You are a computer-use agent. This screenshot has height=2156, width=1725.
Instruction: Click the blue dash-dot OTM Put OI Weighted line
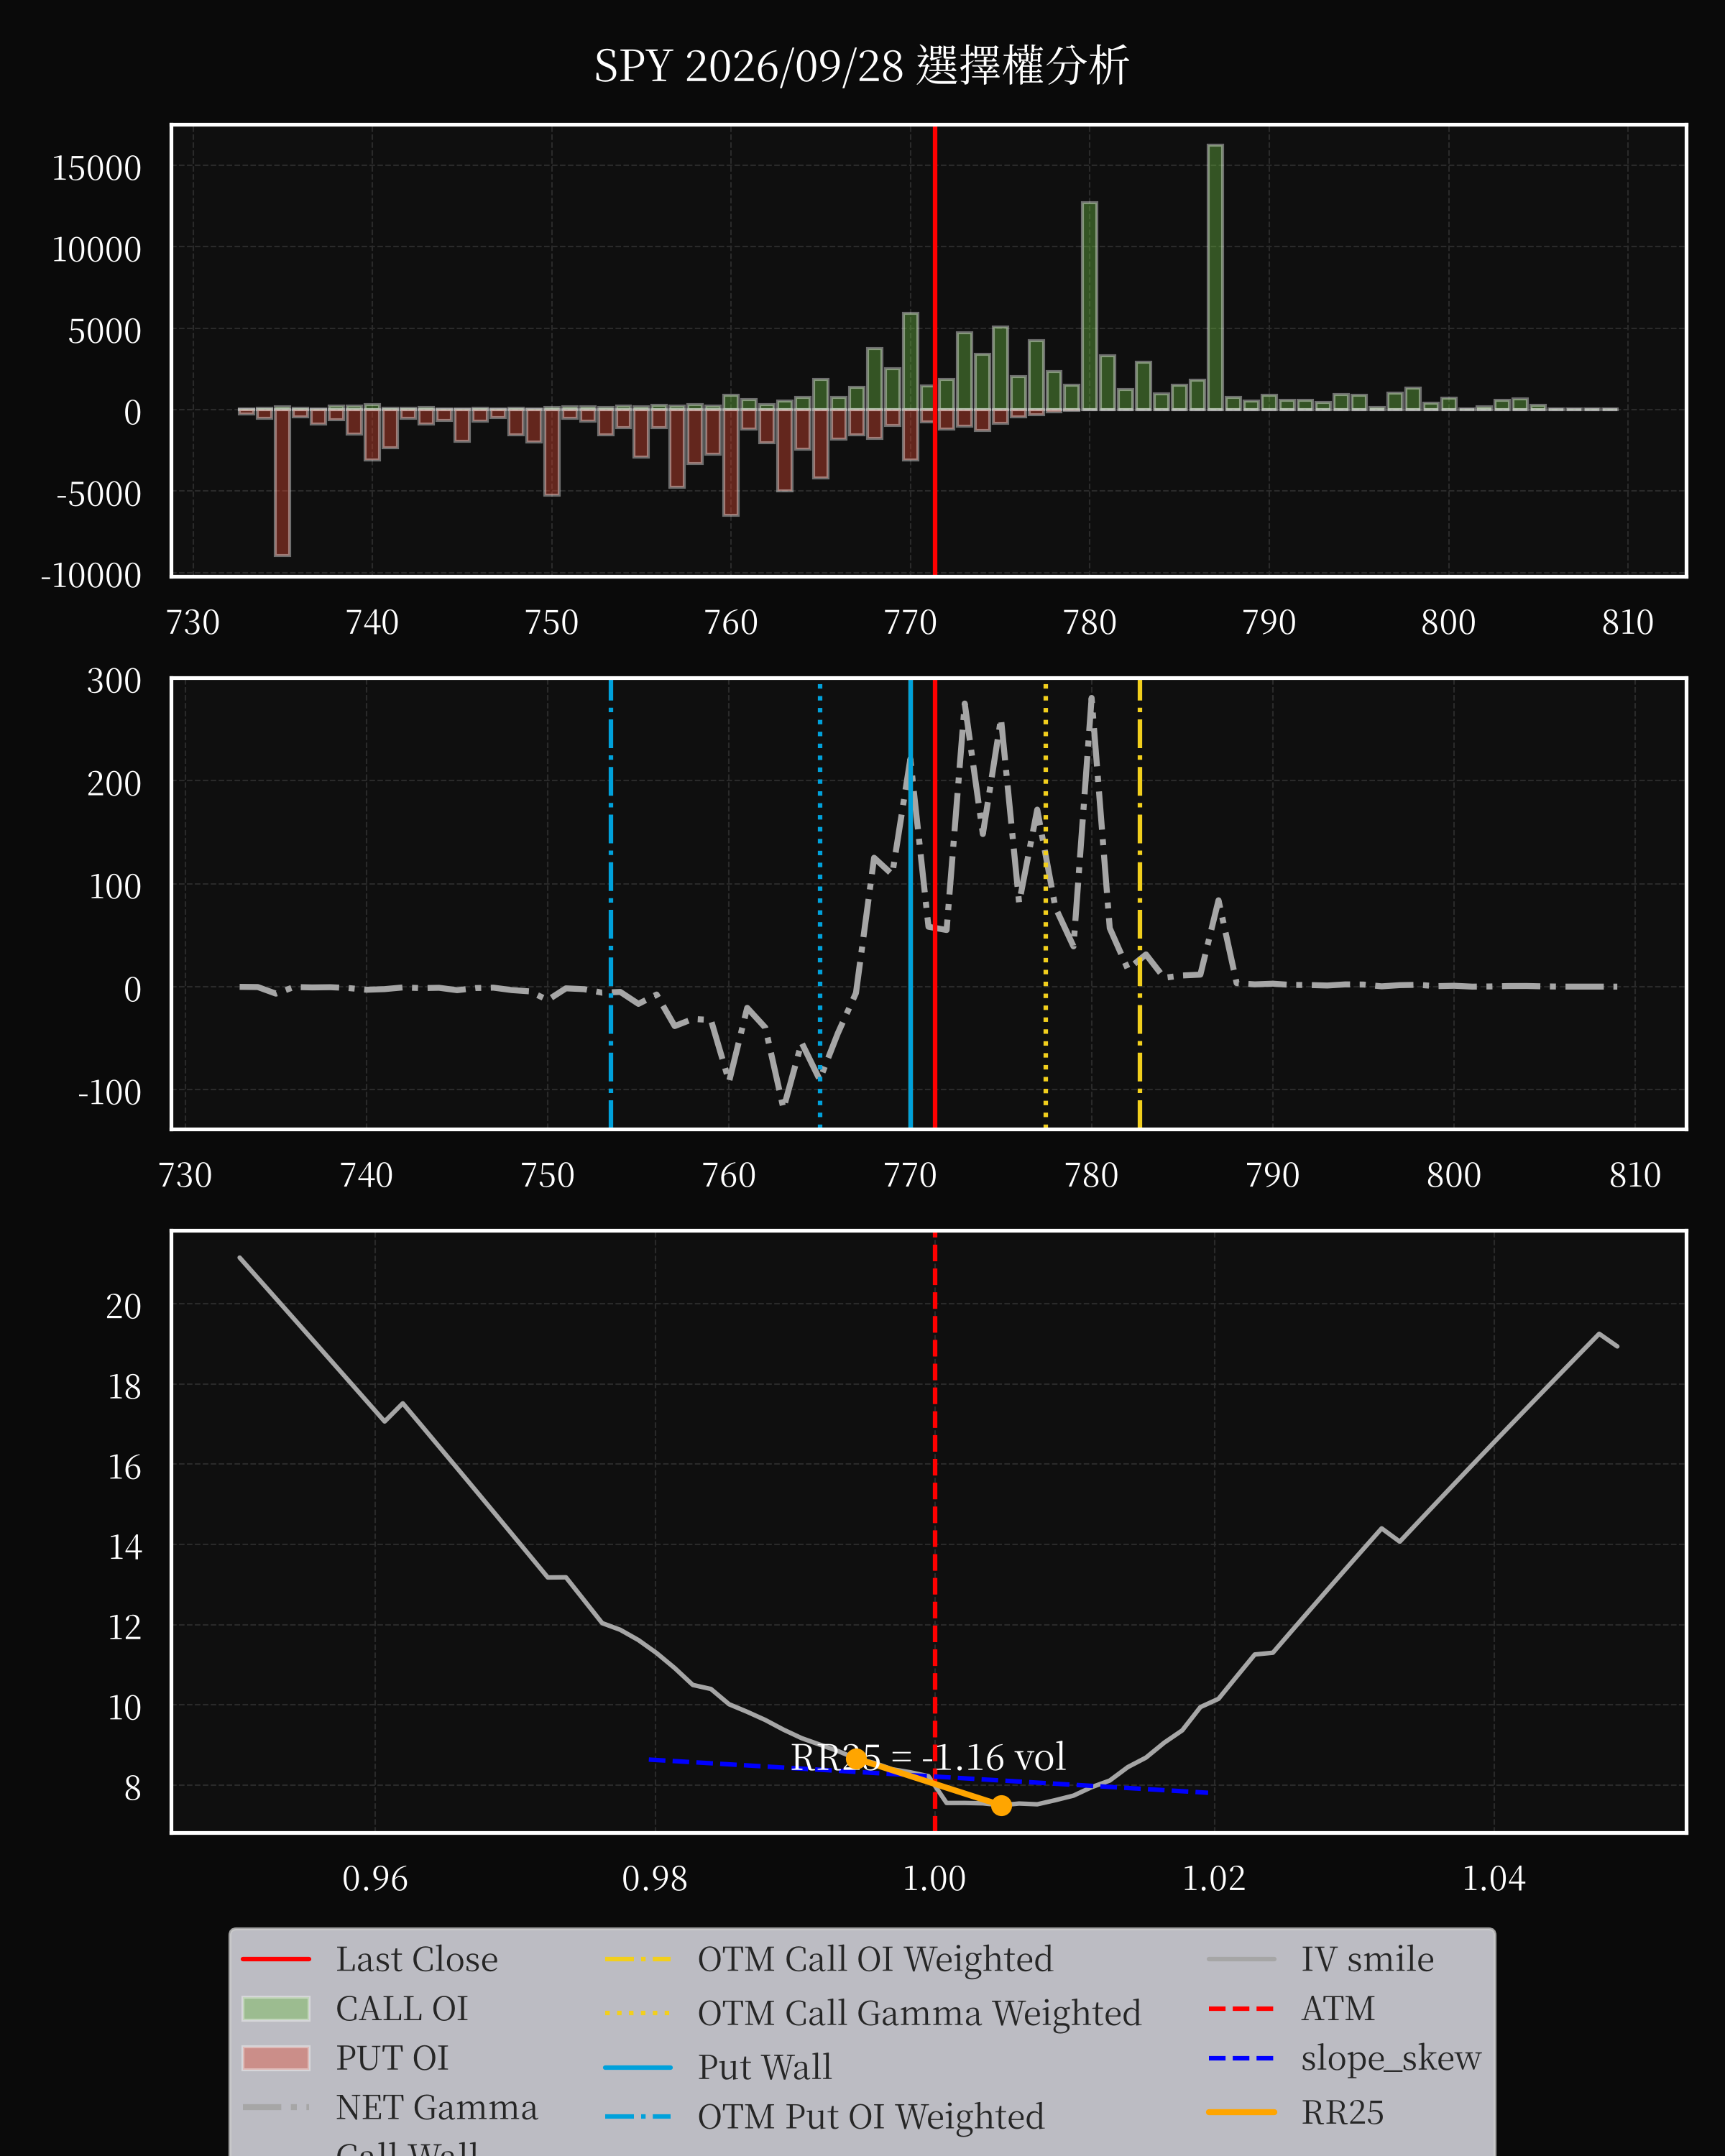click(611, 903)
